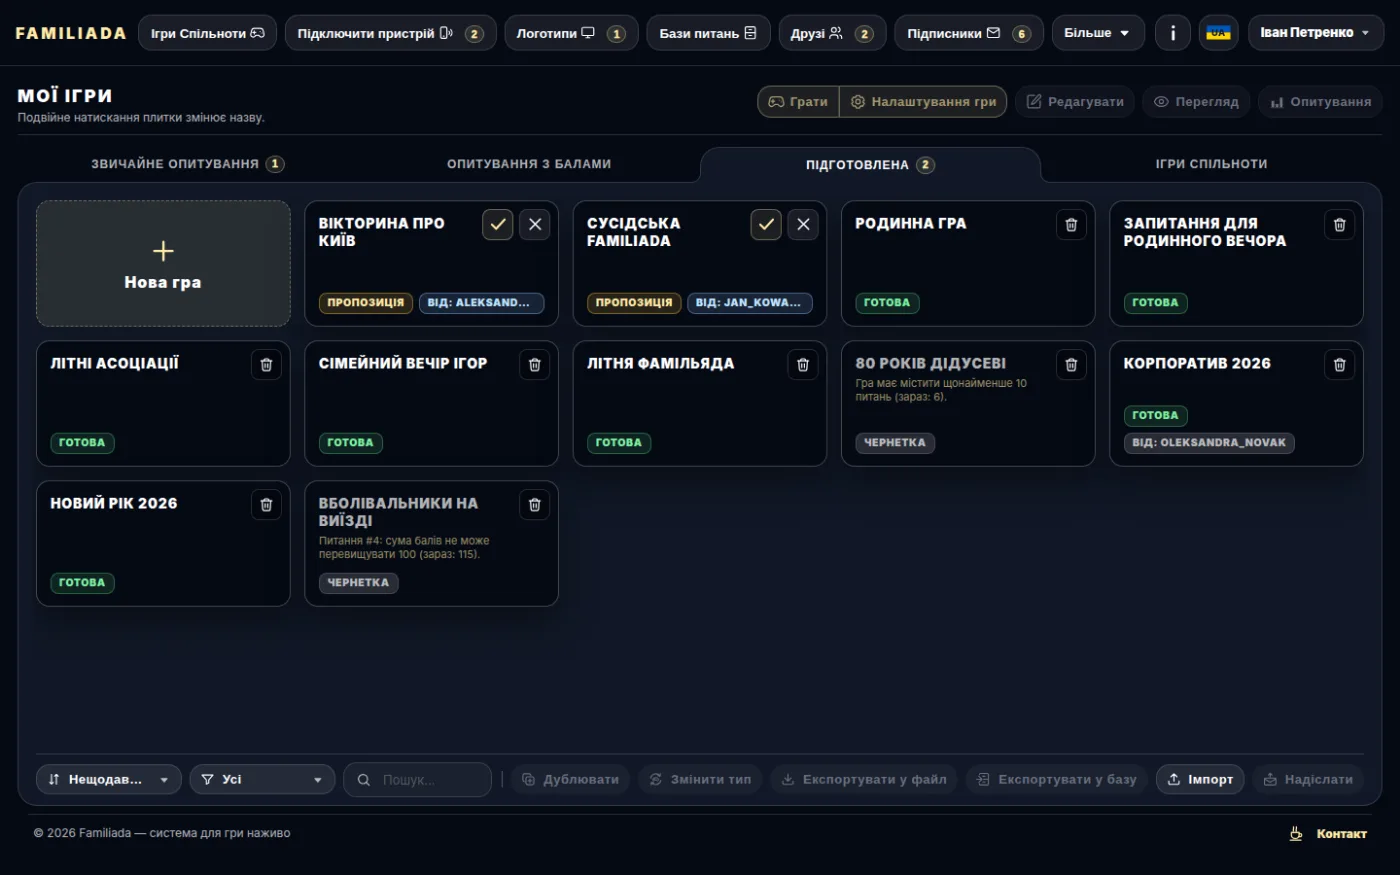Click the Familiada logo
1400x875 pixels.
tap(71, 33)
